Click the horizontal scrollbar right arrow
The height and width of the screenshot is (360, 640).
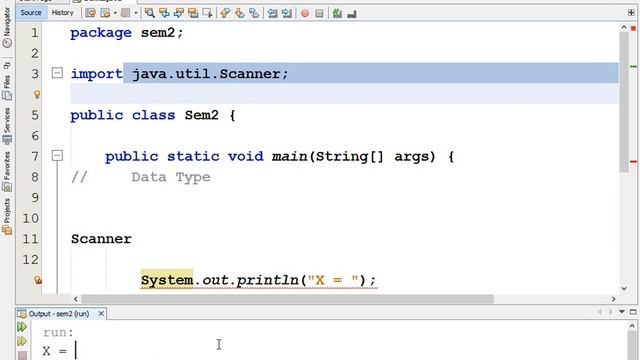[x=613, y=299]
